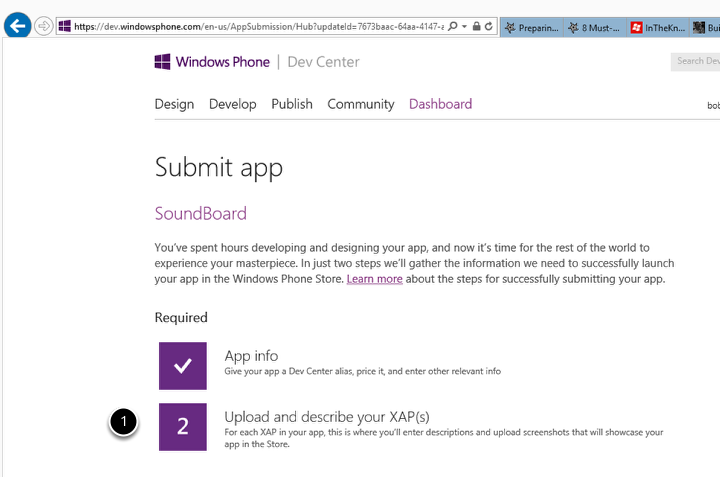This screenshot has width=720, height=477.
Task: Click the browser forward arrow button
Action: 44,25
